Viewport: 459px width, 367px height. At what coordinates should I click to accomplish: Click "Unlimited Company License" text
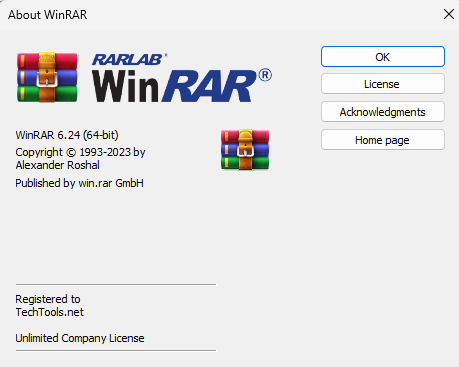point(80,338)
